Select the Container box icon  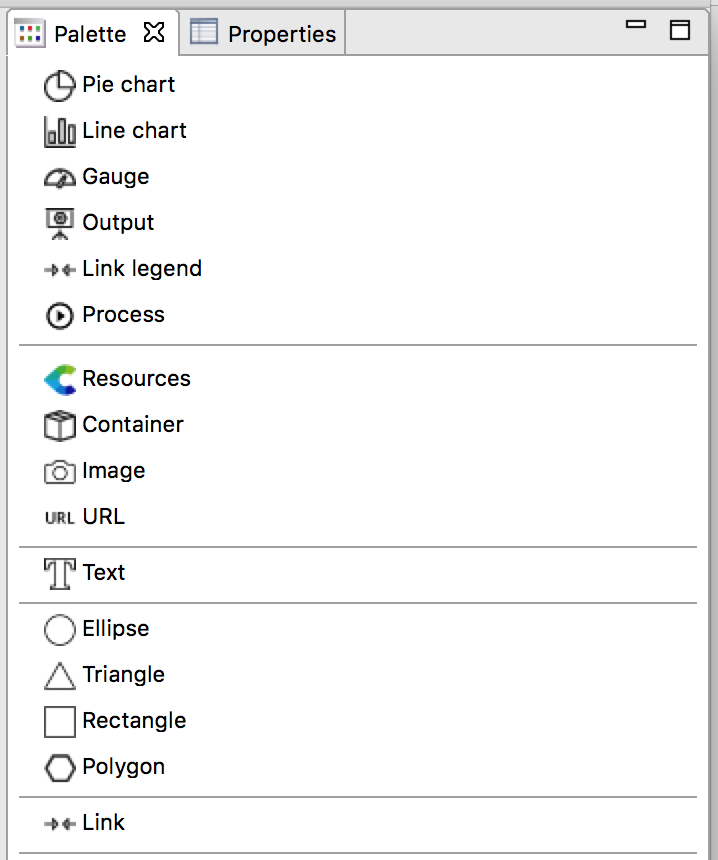(x=60, y=426)
